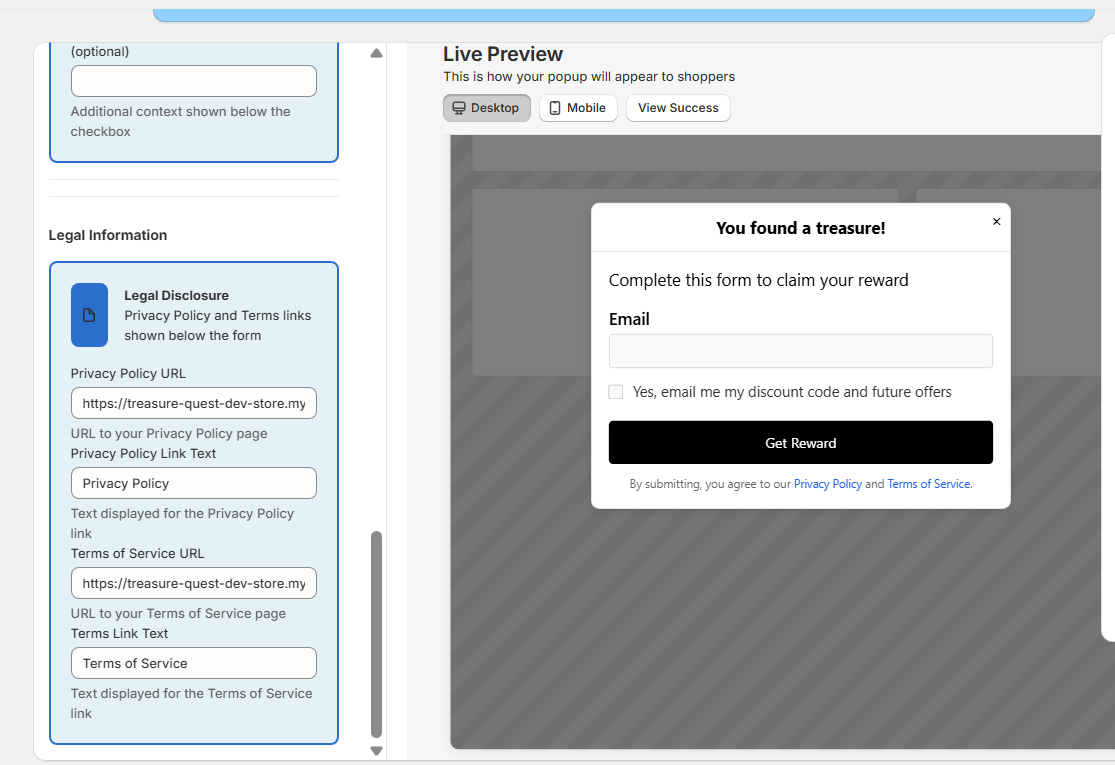1115x765 pixels.
Task: Select the Desktop preview mode button
Action: tap(486, 107)
